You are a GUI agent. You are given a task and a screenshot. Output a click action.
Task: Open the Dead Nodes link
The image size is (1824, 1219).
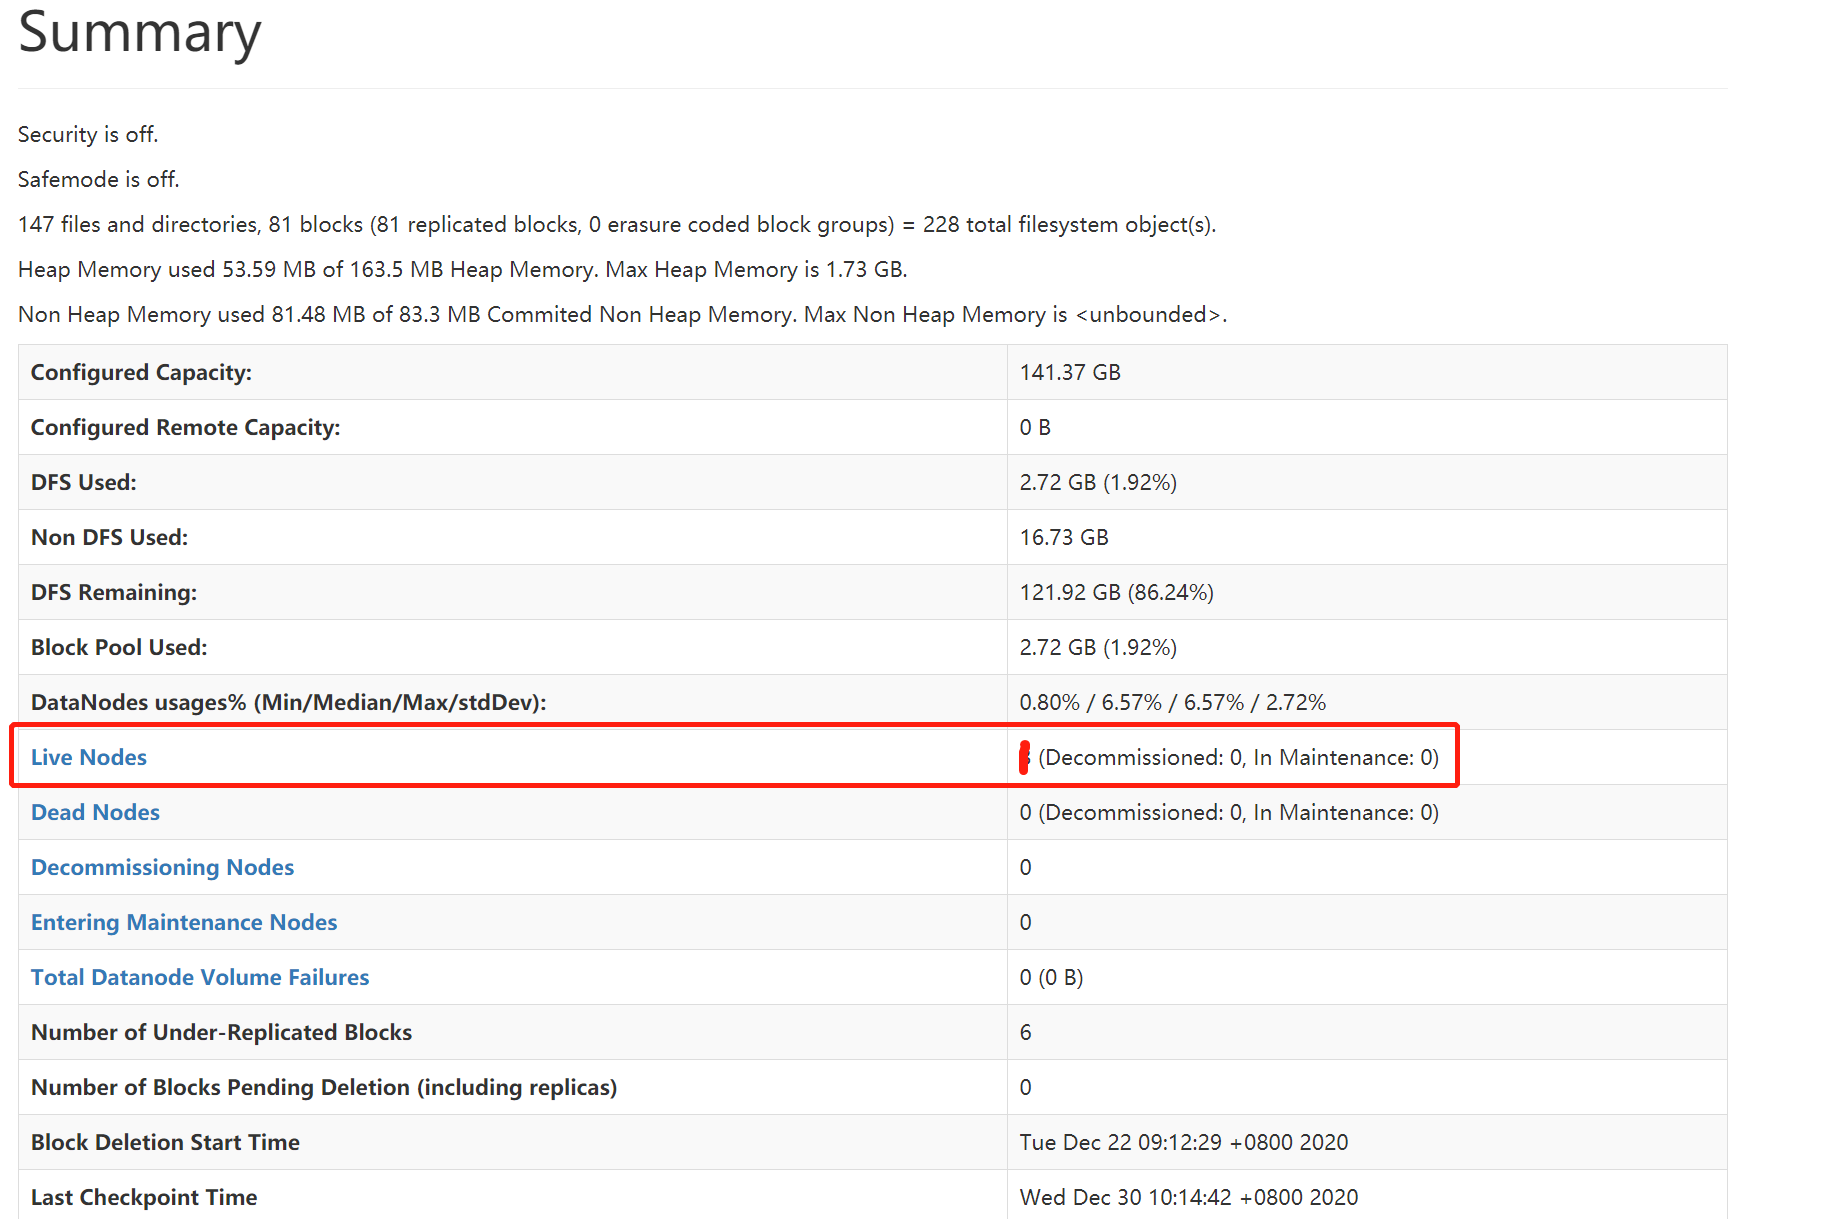(95, 812)
